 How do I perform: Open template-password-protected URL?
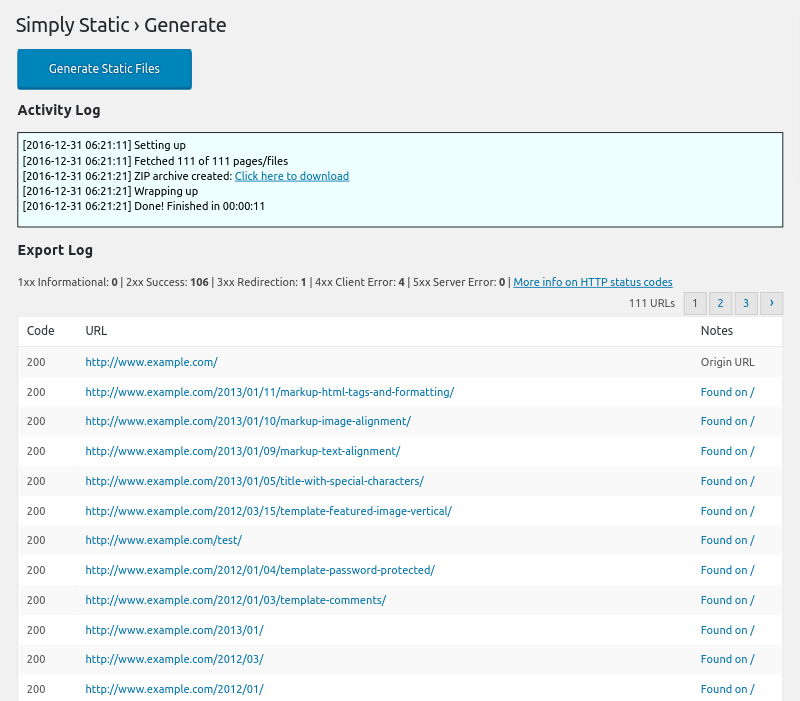[x=259, y=570]
